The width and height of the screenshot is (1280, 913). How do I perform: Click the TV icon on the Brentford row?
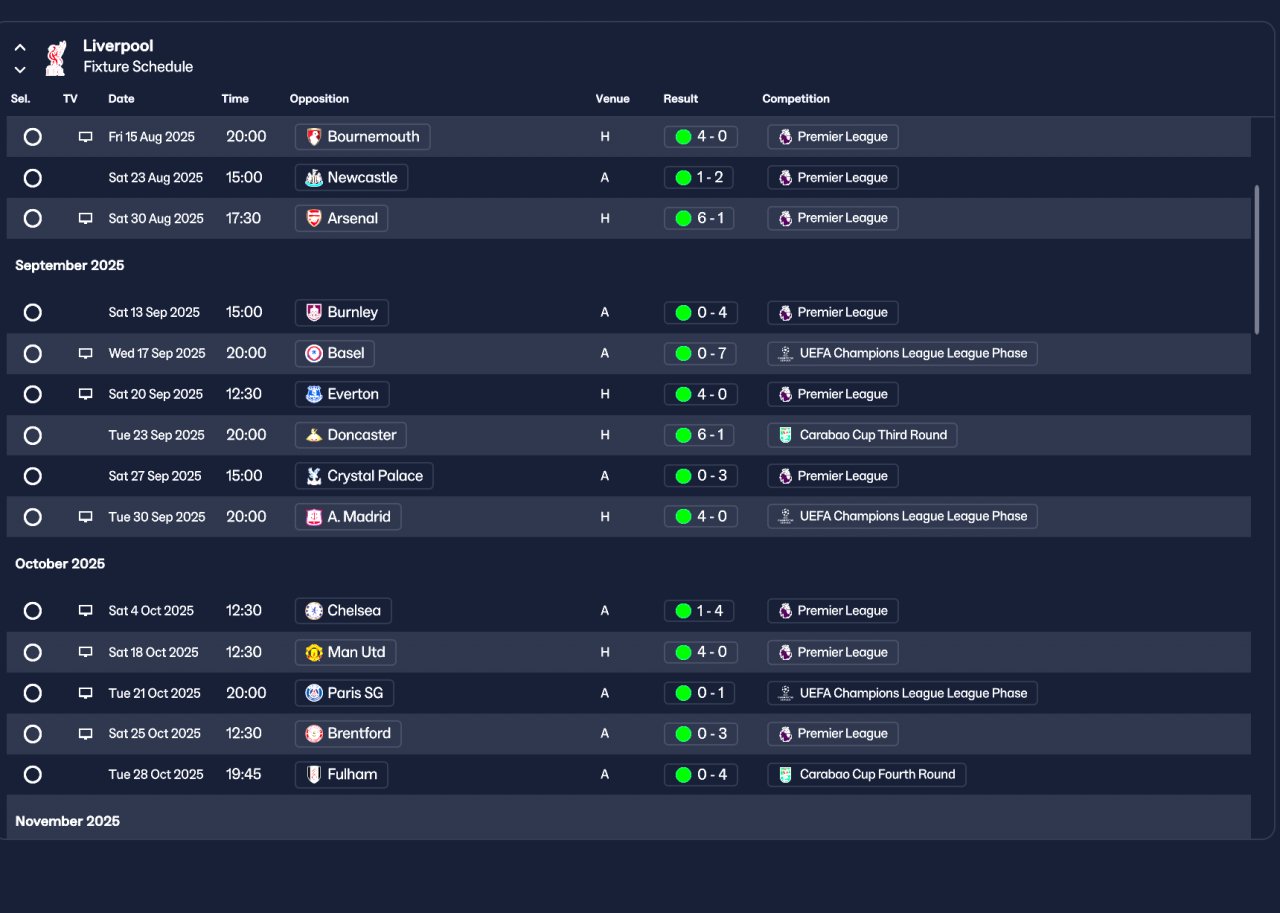click(x=86, y=733)
